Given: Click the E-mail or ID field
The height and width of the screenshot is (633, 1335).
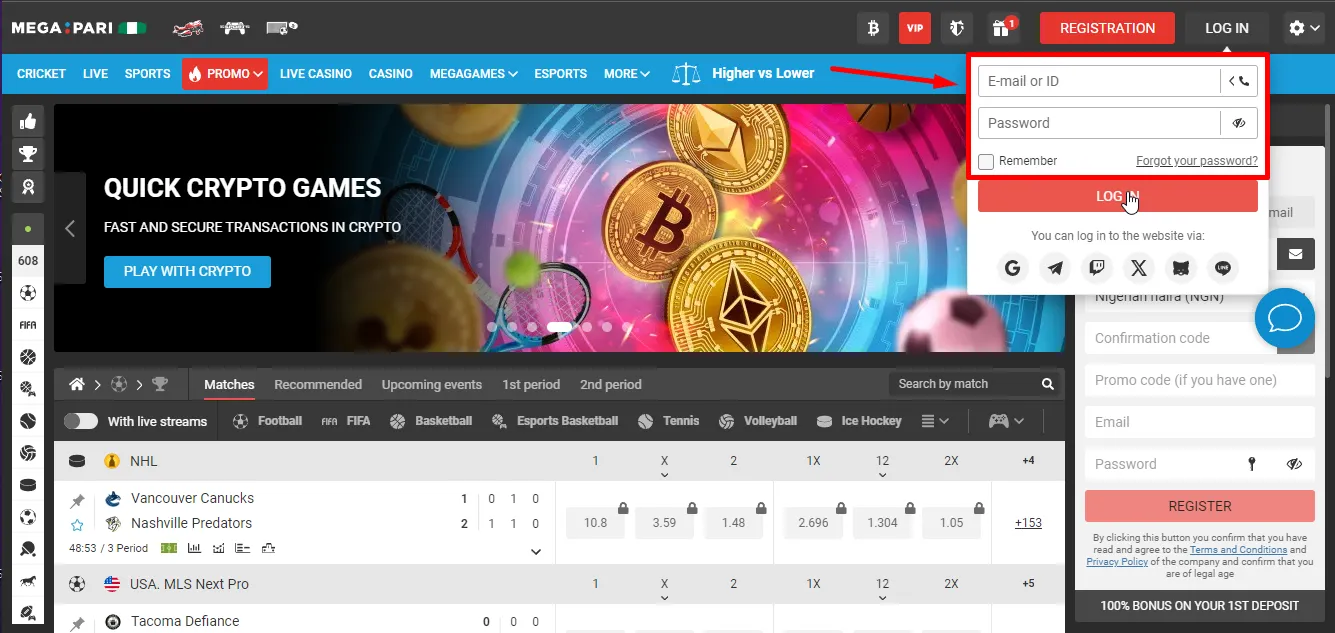Looking at the screenshot, I should click(1098, 81).
